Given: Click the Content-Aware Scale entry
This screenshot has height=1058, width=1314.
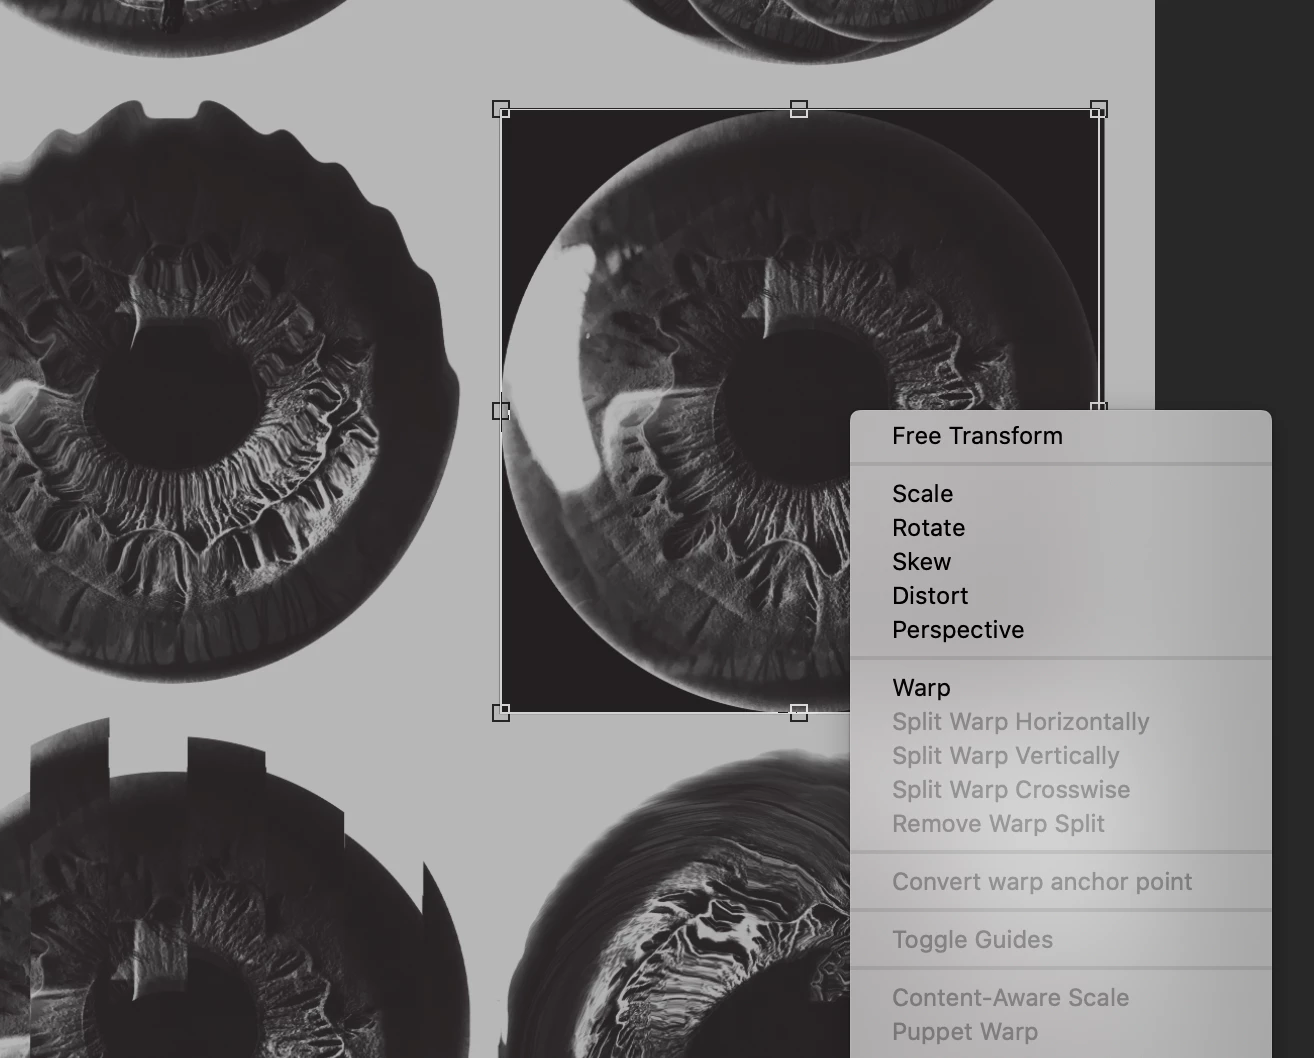Looking at the screenshot, I should point(1060,998).
